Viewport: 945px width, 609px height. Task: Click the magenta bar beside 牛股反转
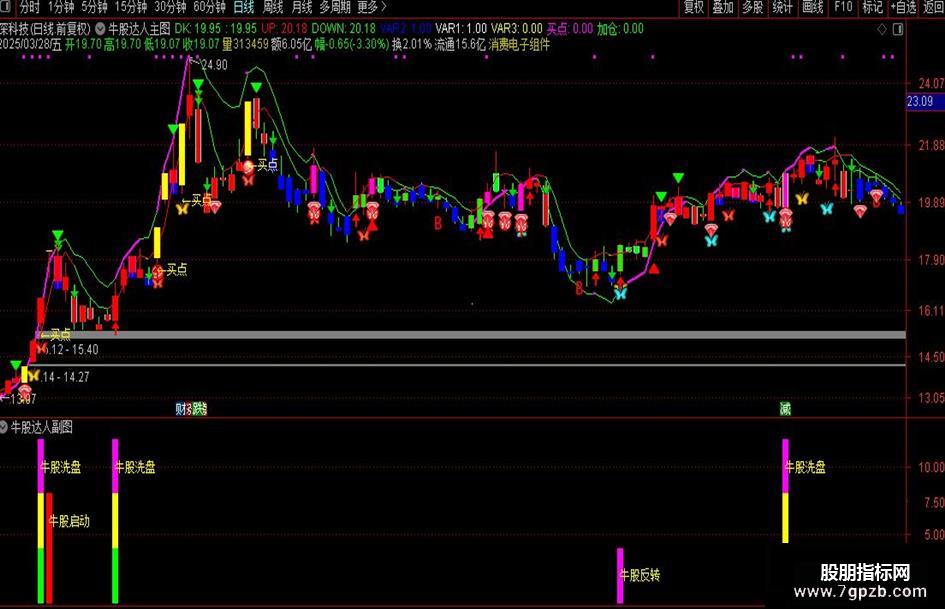tap(620, 575)
